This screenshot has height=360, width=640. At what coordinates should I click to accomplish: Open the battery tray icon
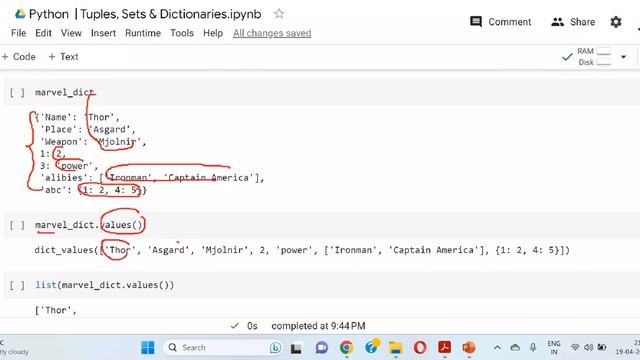[x=602, y=347]
